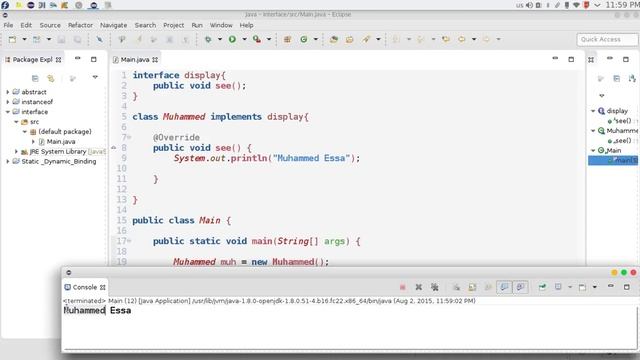
Task: Open the File menu
Action: (8, 25)
